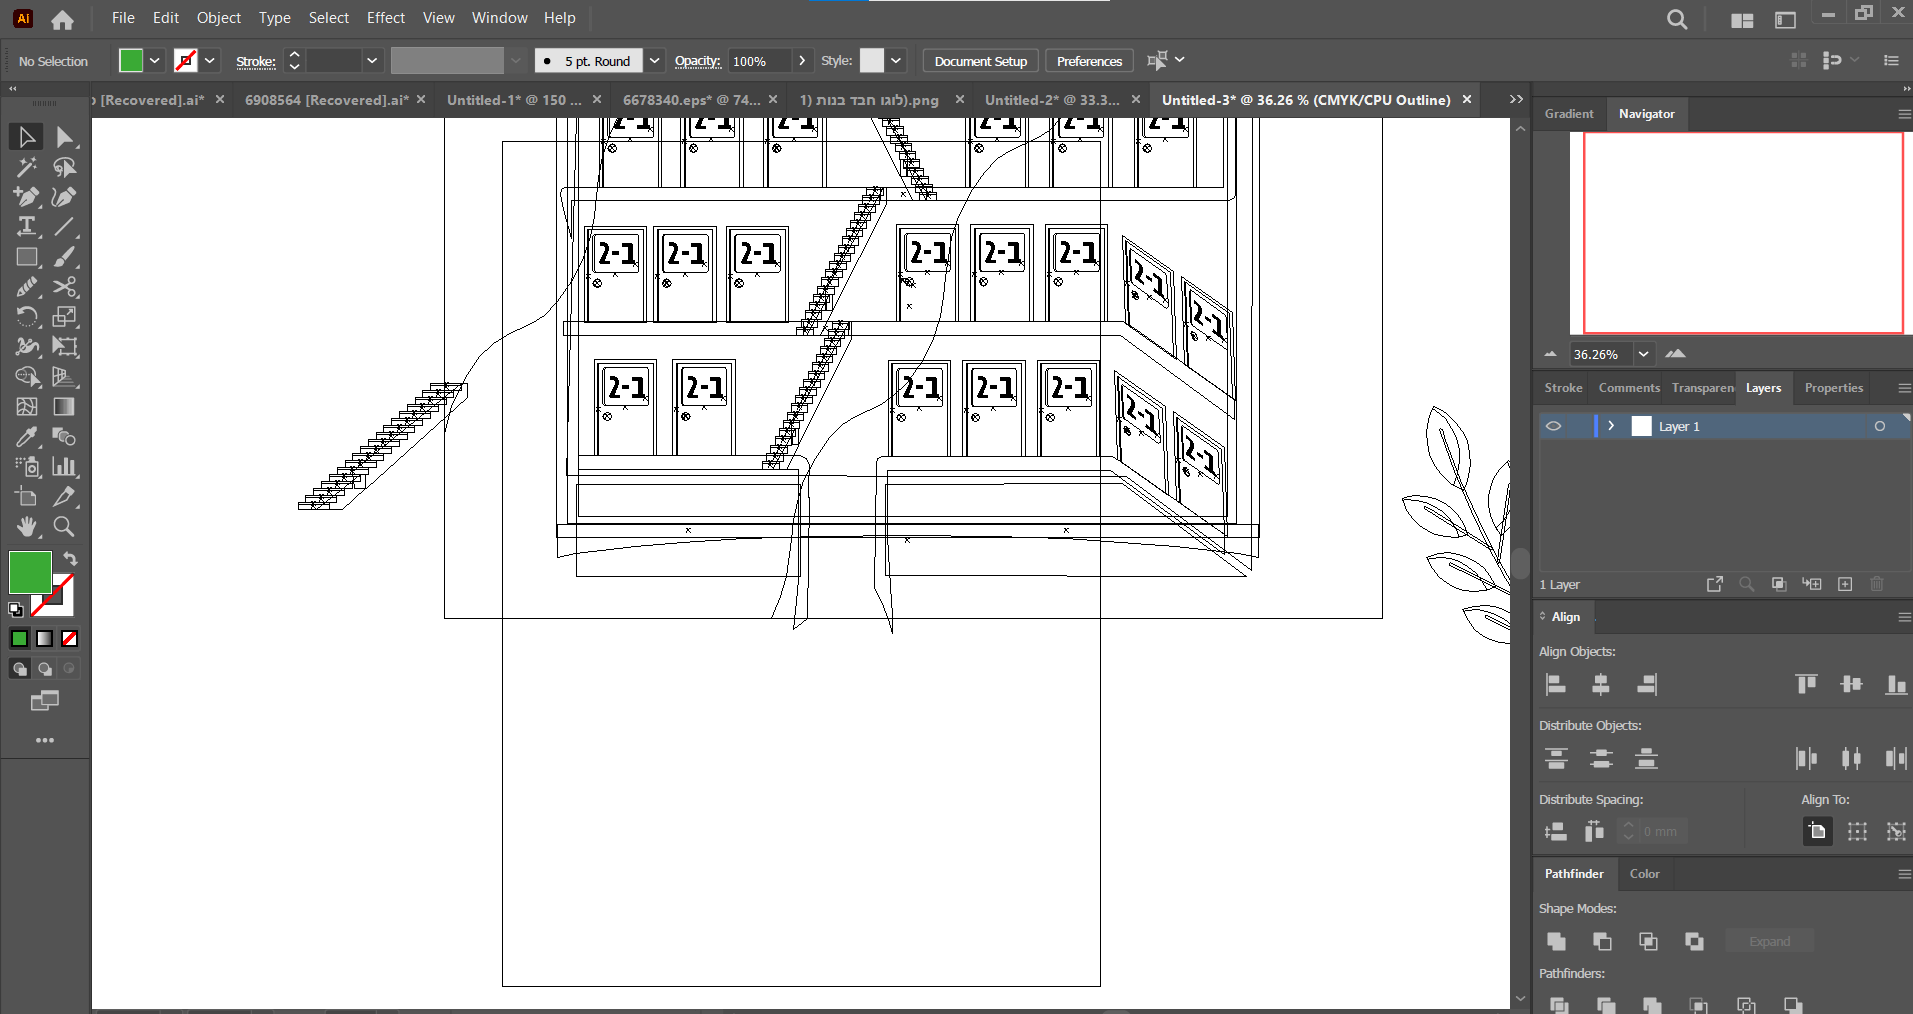This screenshot has height=1014, width=1913.
Task: Go to Illustrator Home screen
Action: [62, 19]
